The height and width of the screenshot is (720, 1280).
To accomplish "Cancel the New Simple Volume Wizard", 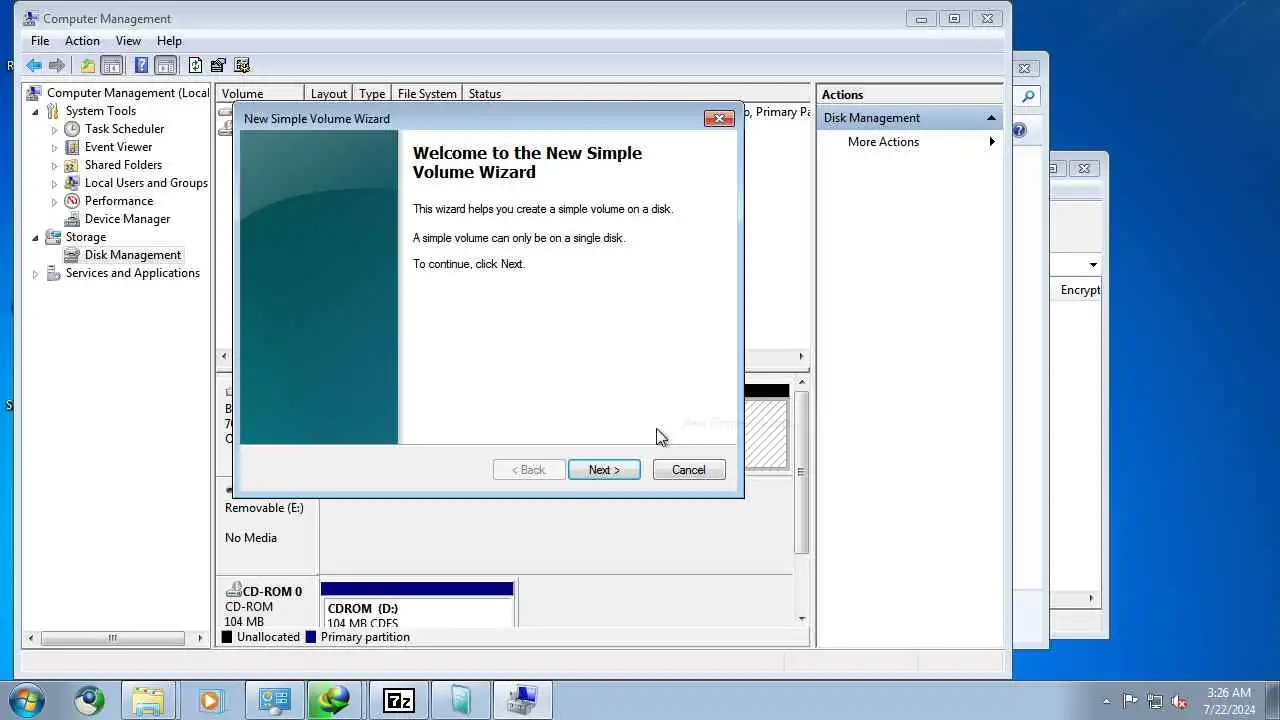I will click(x=688, y=470).
